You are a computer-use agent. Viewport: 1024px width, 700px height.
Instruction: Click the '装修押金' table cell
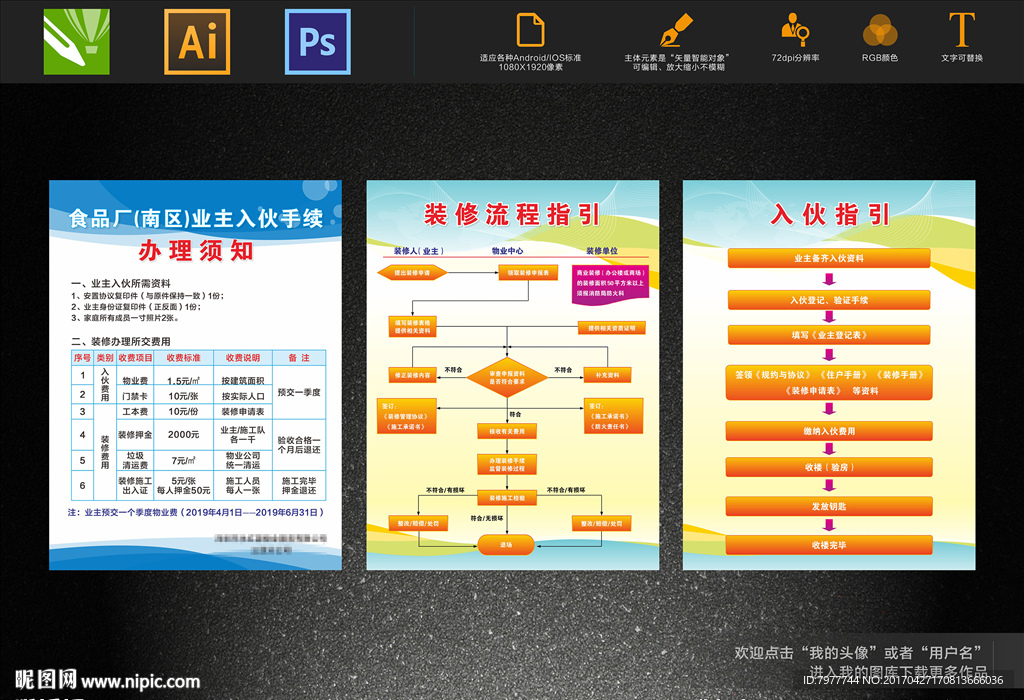pyautogui.click(x=135, y=435)
